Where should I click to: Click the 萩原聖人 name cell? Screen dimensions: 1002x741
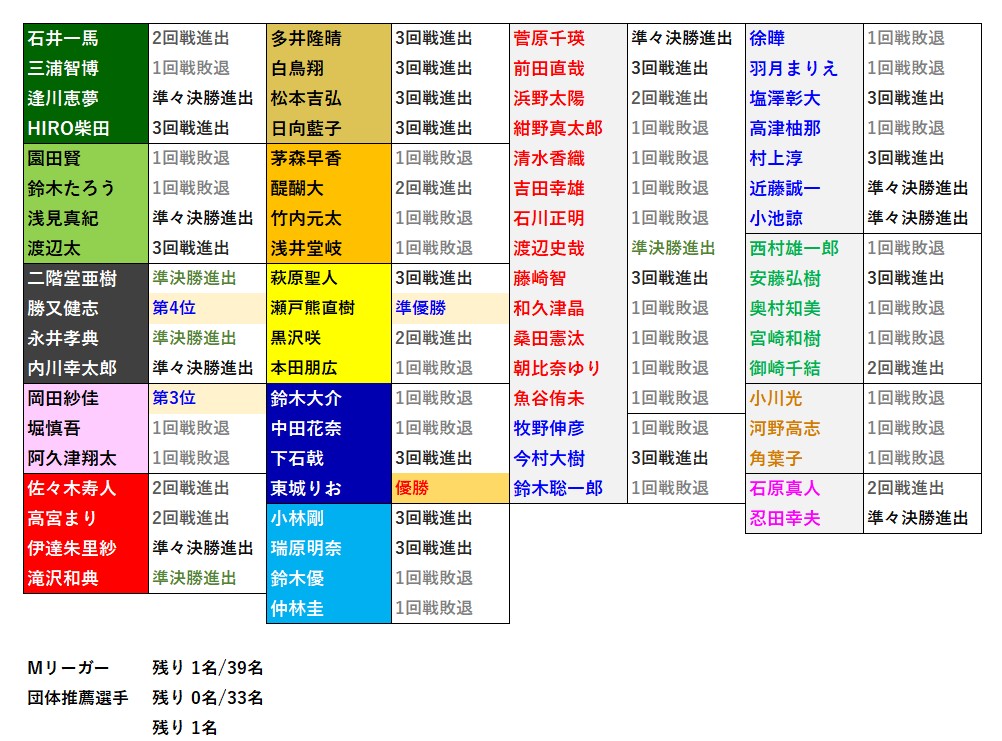pyautogui.click(x=328, y=279)
